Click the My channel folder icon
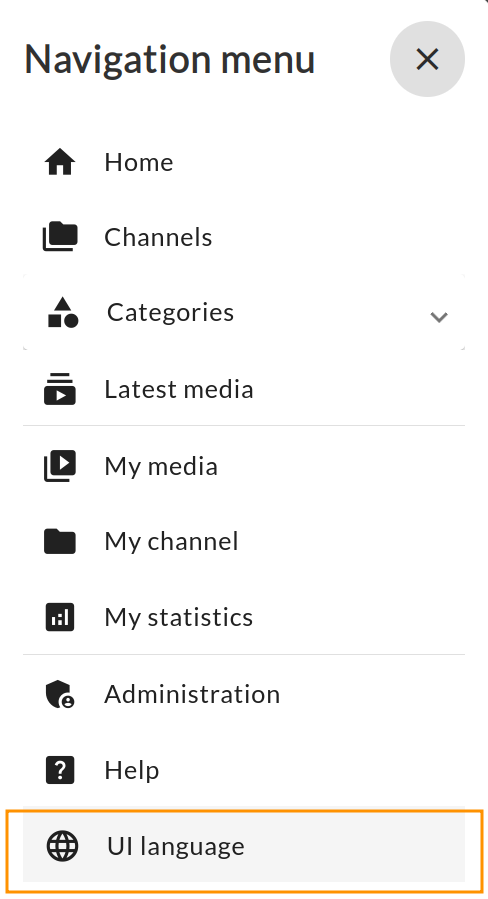This screenshot has width=488, height=899. [60, 541]
